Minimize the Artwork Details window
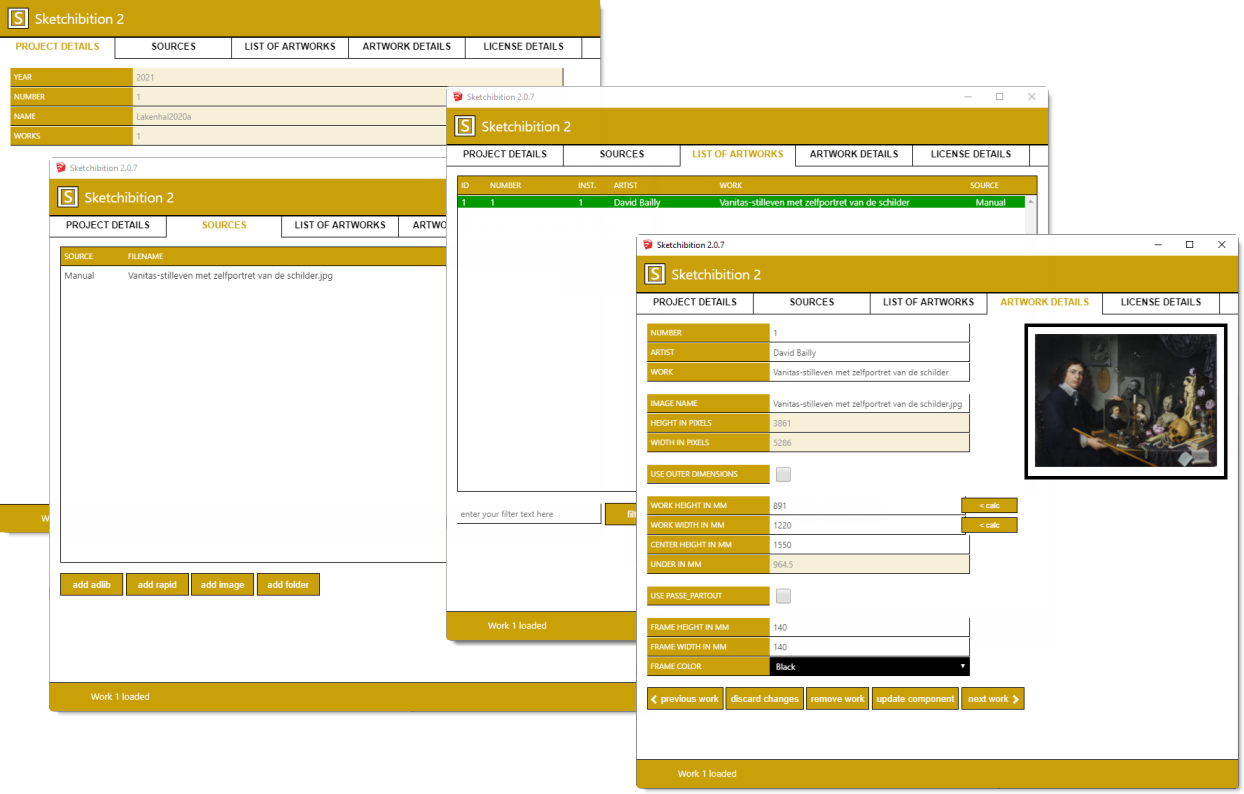 [x=1157, y=244]
